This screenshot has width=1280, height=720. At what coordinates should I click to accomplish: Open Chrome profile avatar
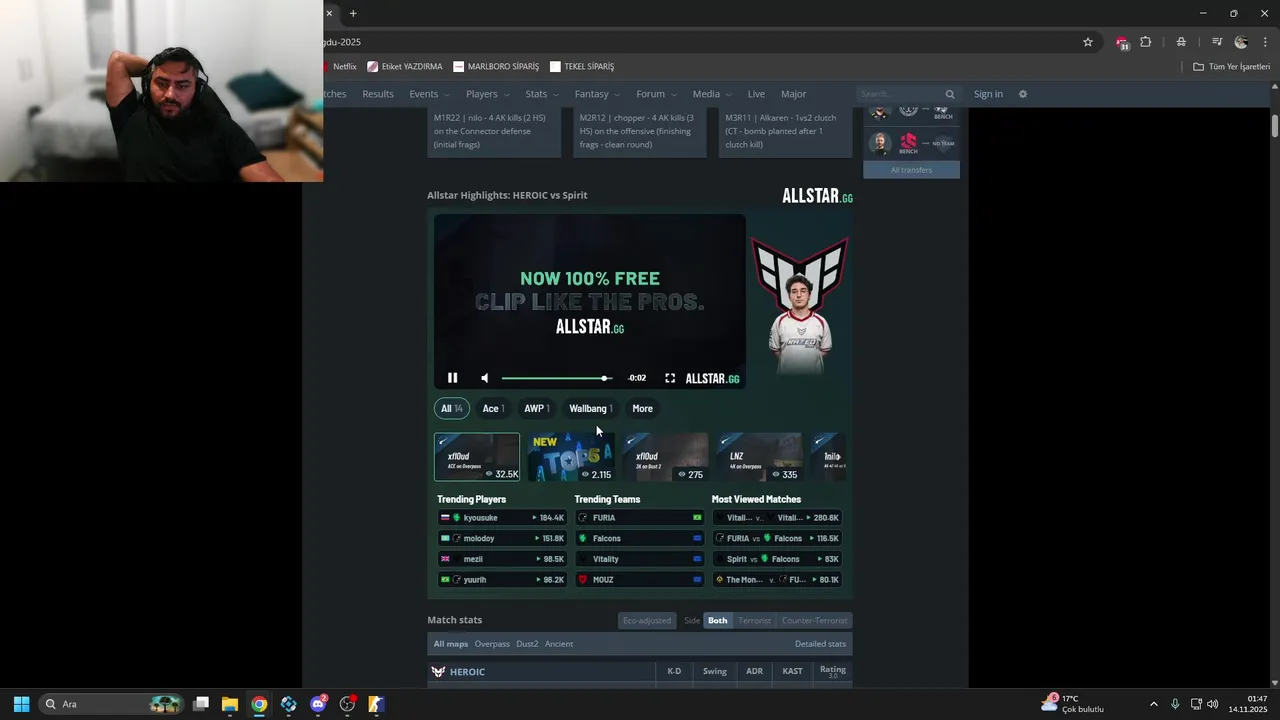[x=1241, y=42]
